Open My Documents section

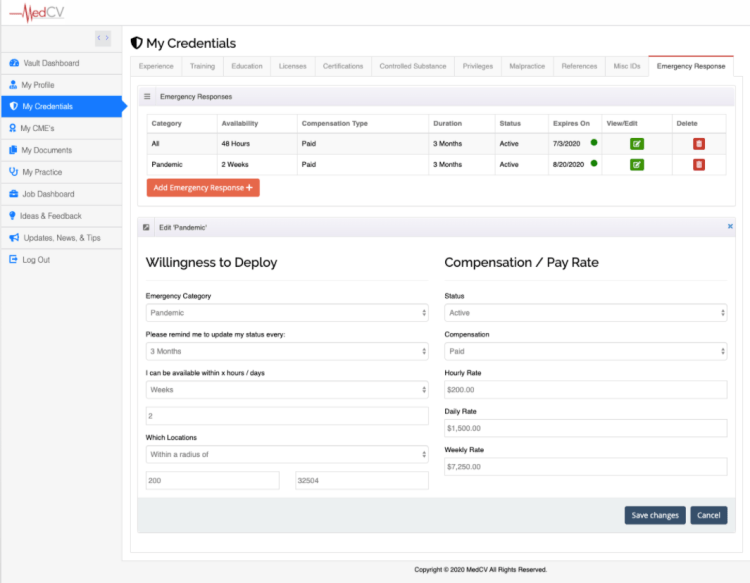click(x=61, y=150)
